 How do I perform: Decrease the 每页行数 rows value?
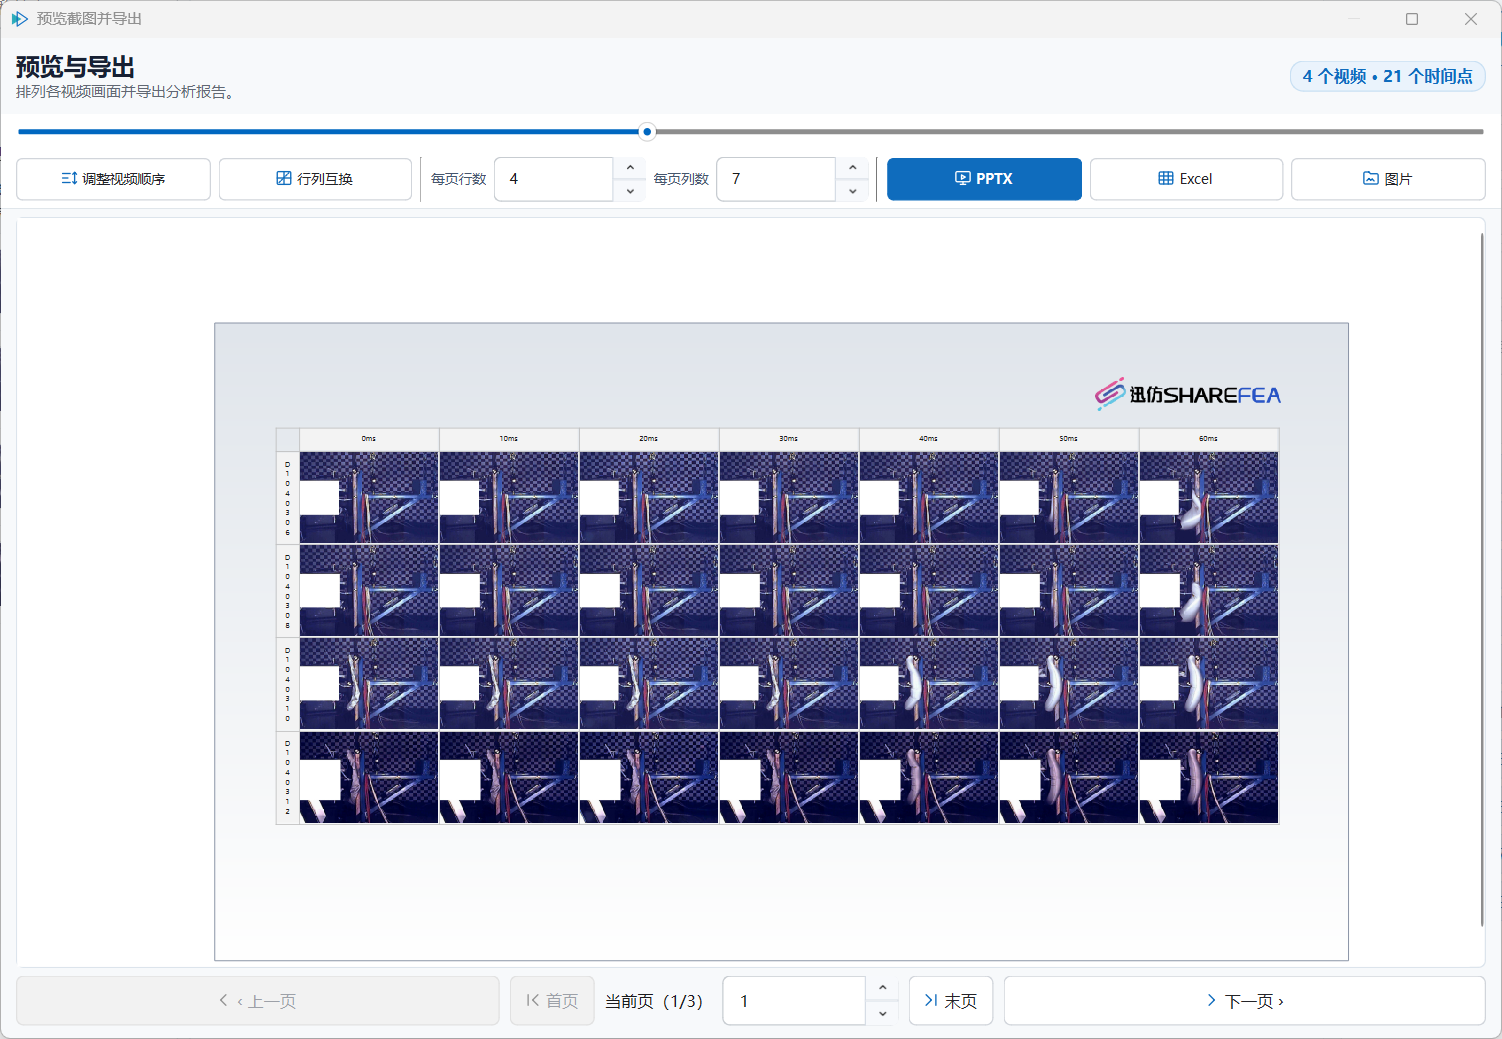630,190
